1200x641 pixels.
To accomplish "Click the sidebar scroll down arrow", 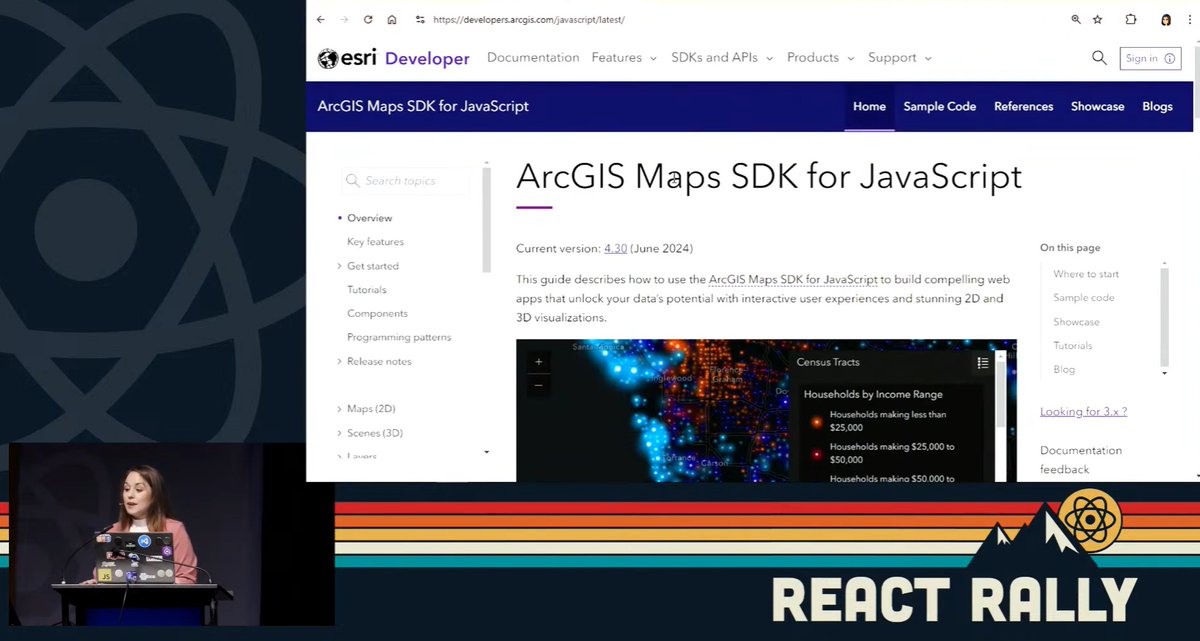I will [487, 452].
